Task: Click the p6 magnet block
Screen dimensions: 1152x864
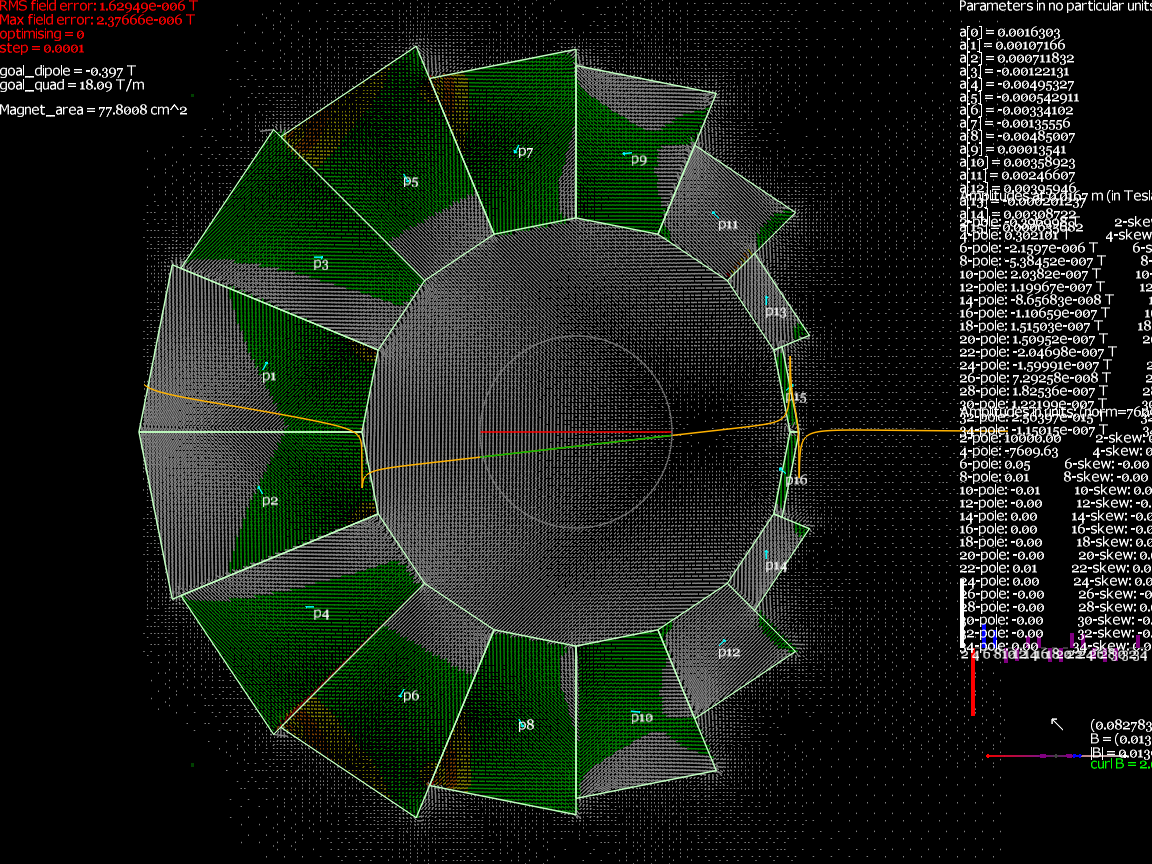Action: click(410, 695)
